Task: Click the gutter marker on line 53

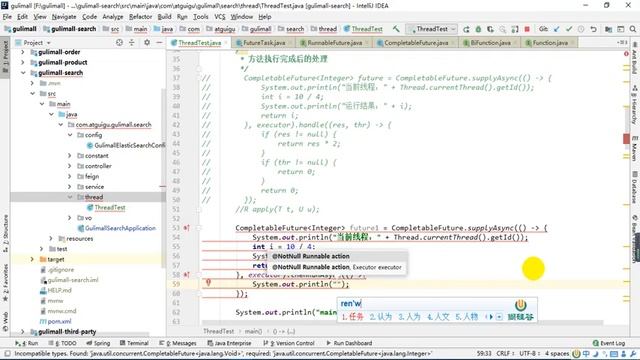Action: click(x=187, y=228)
